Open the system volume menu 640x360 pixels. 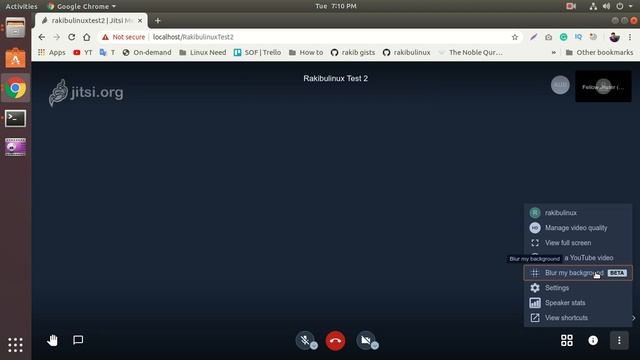coord(607,6)
